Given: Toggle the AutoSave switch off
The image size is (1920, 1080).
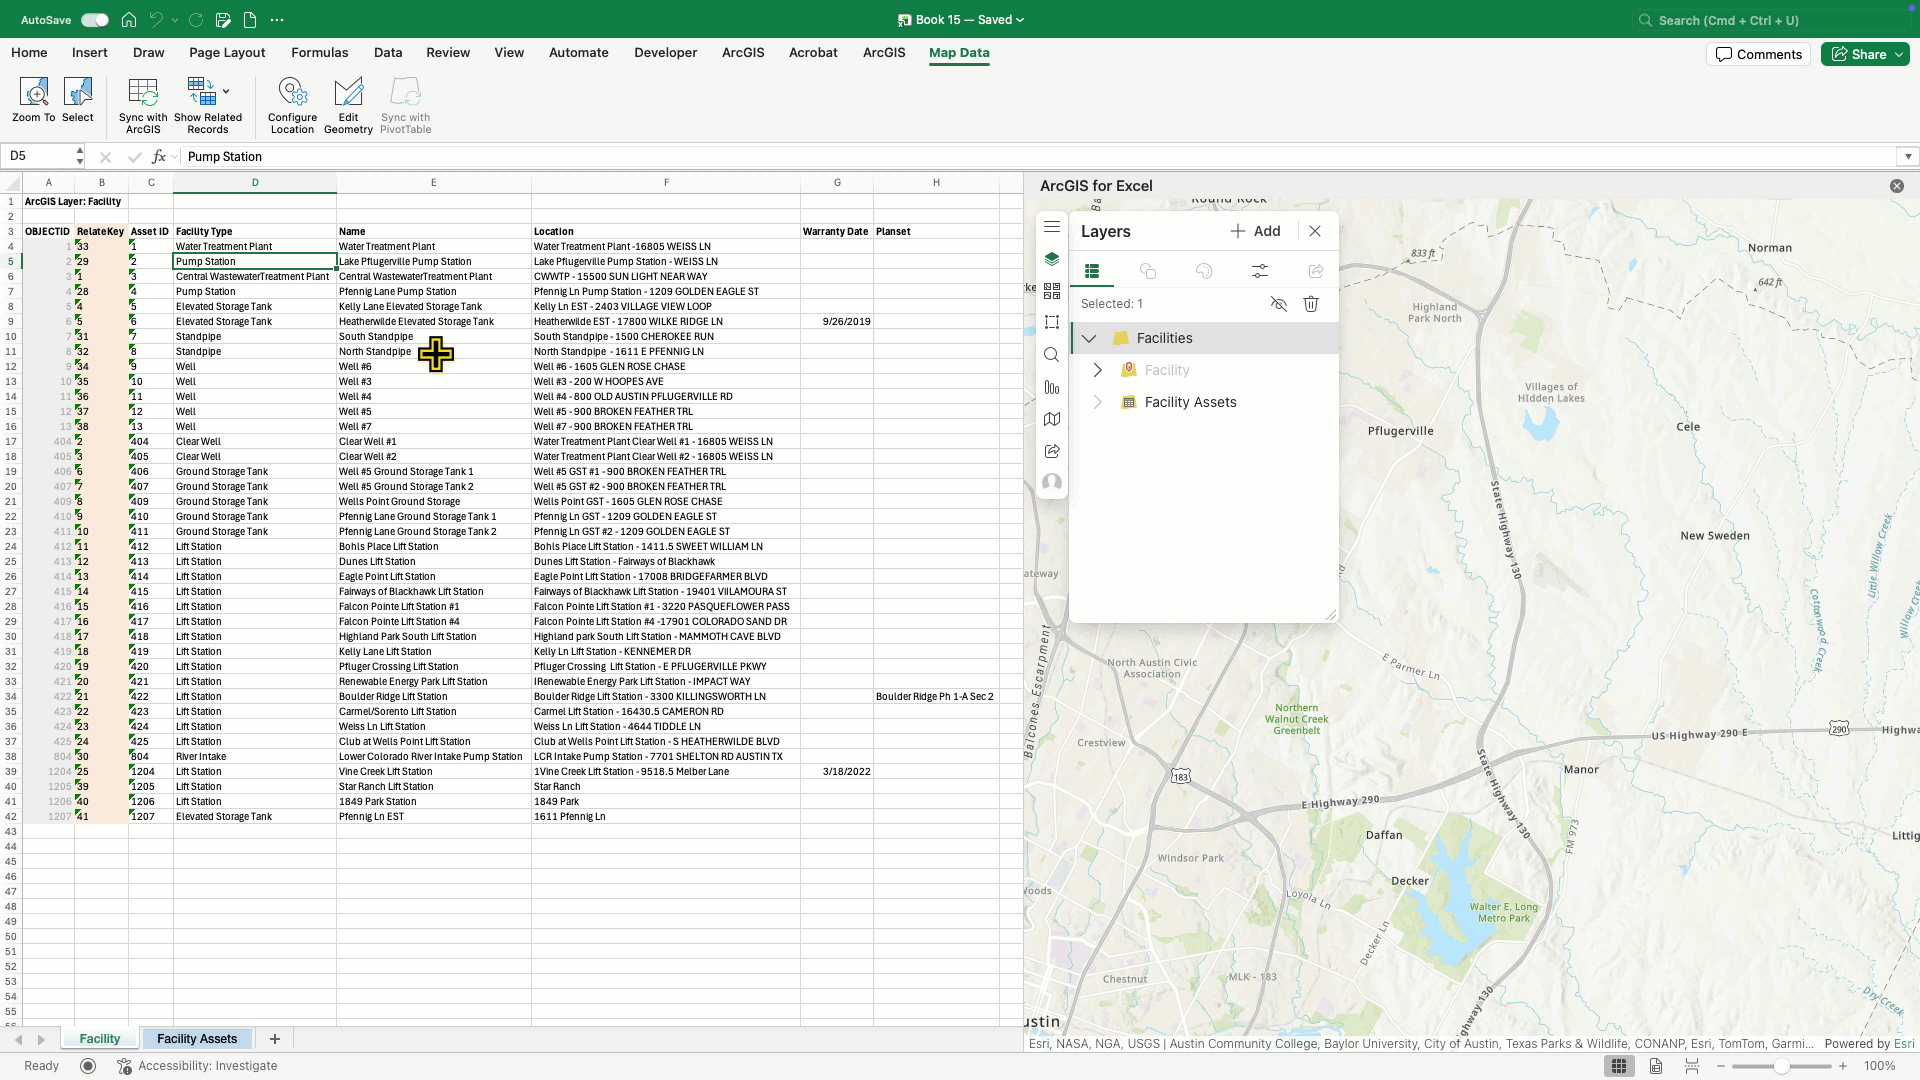Looking at the screenshot, I should tap(95, 19).
